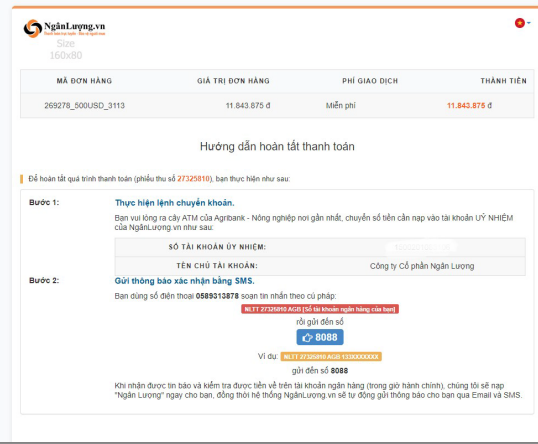Select order code 269278_500USD_3113
The image size is (538, 444).
(x=84, y=105)
